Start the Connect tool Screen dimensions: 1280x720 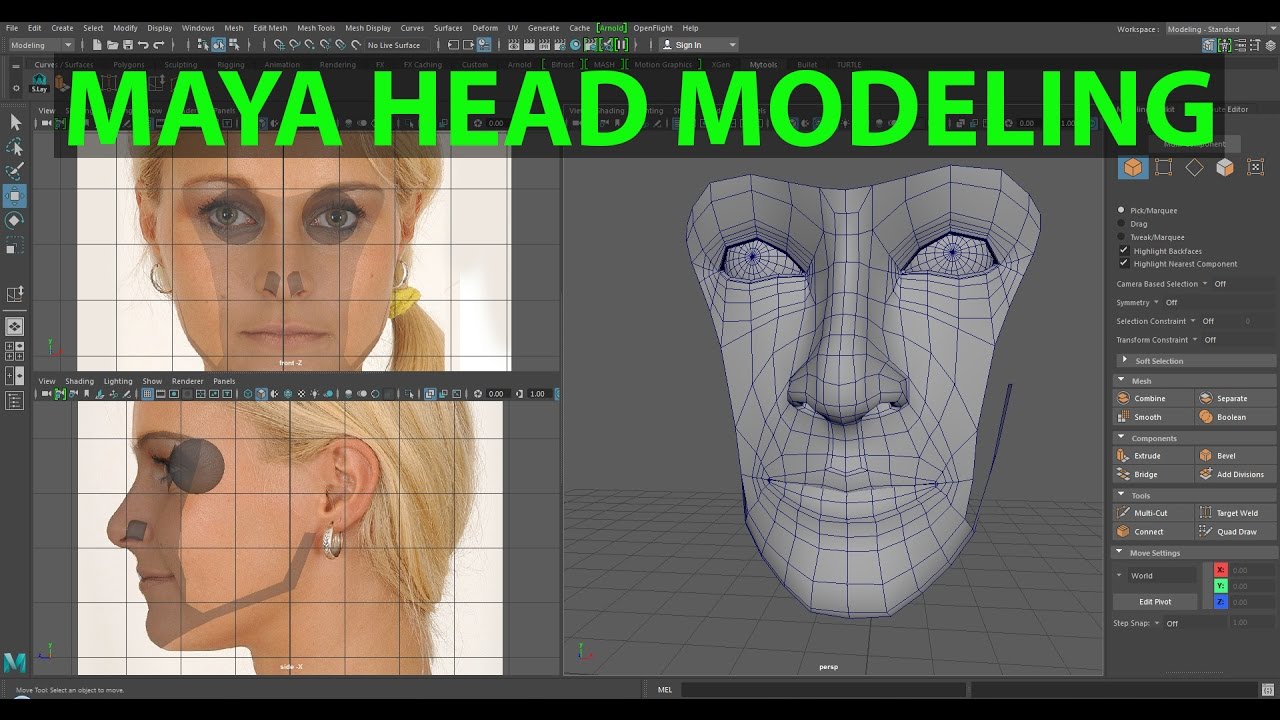click(x=1154, y=531)
